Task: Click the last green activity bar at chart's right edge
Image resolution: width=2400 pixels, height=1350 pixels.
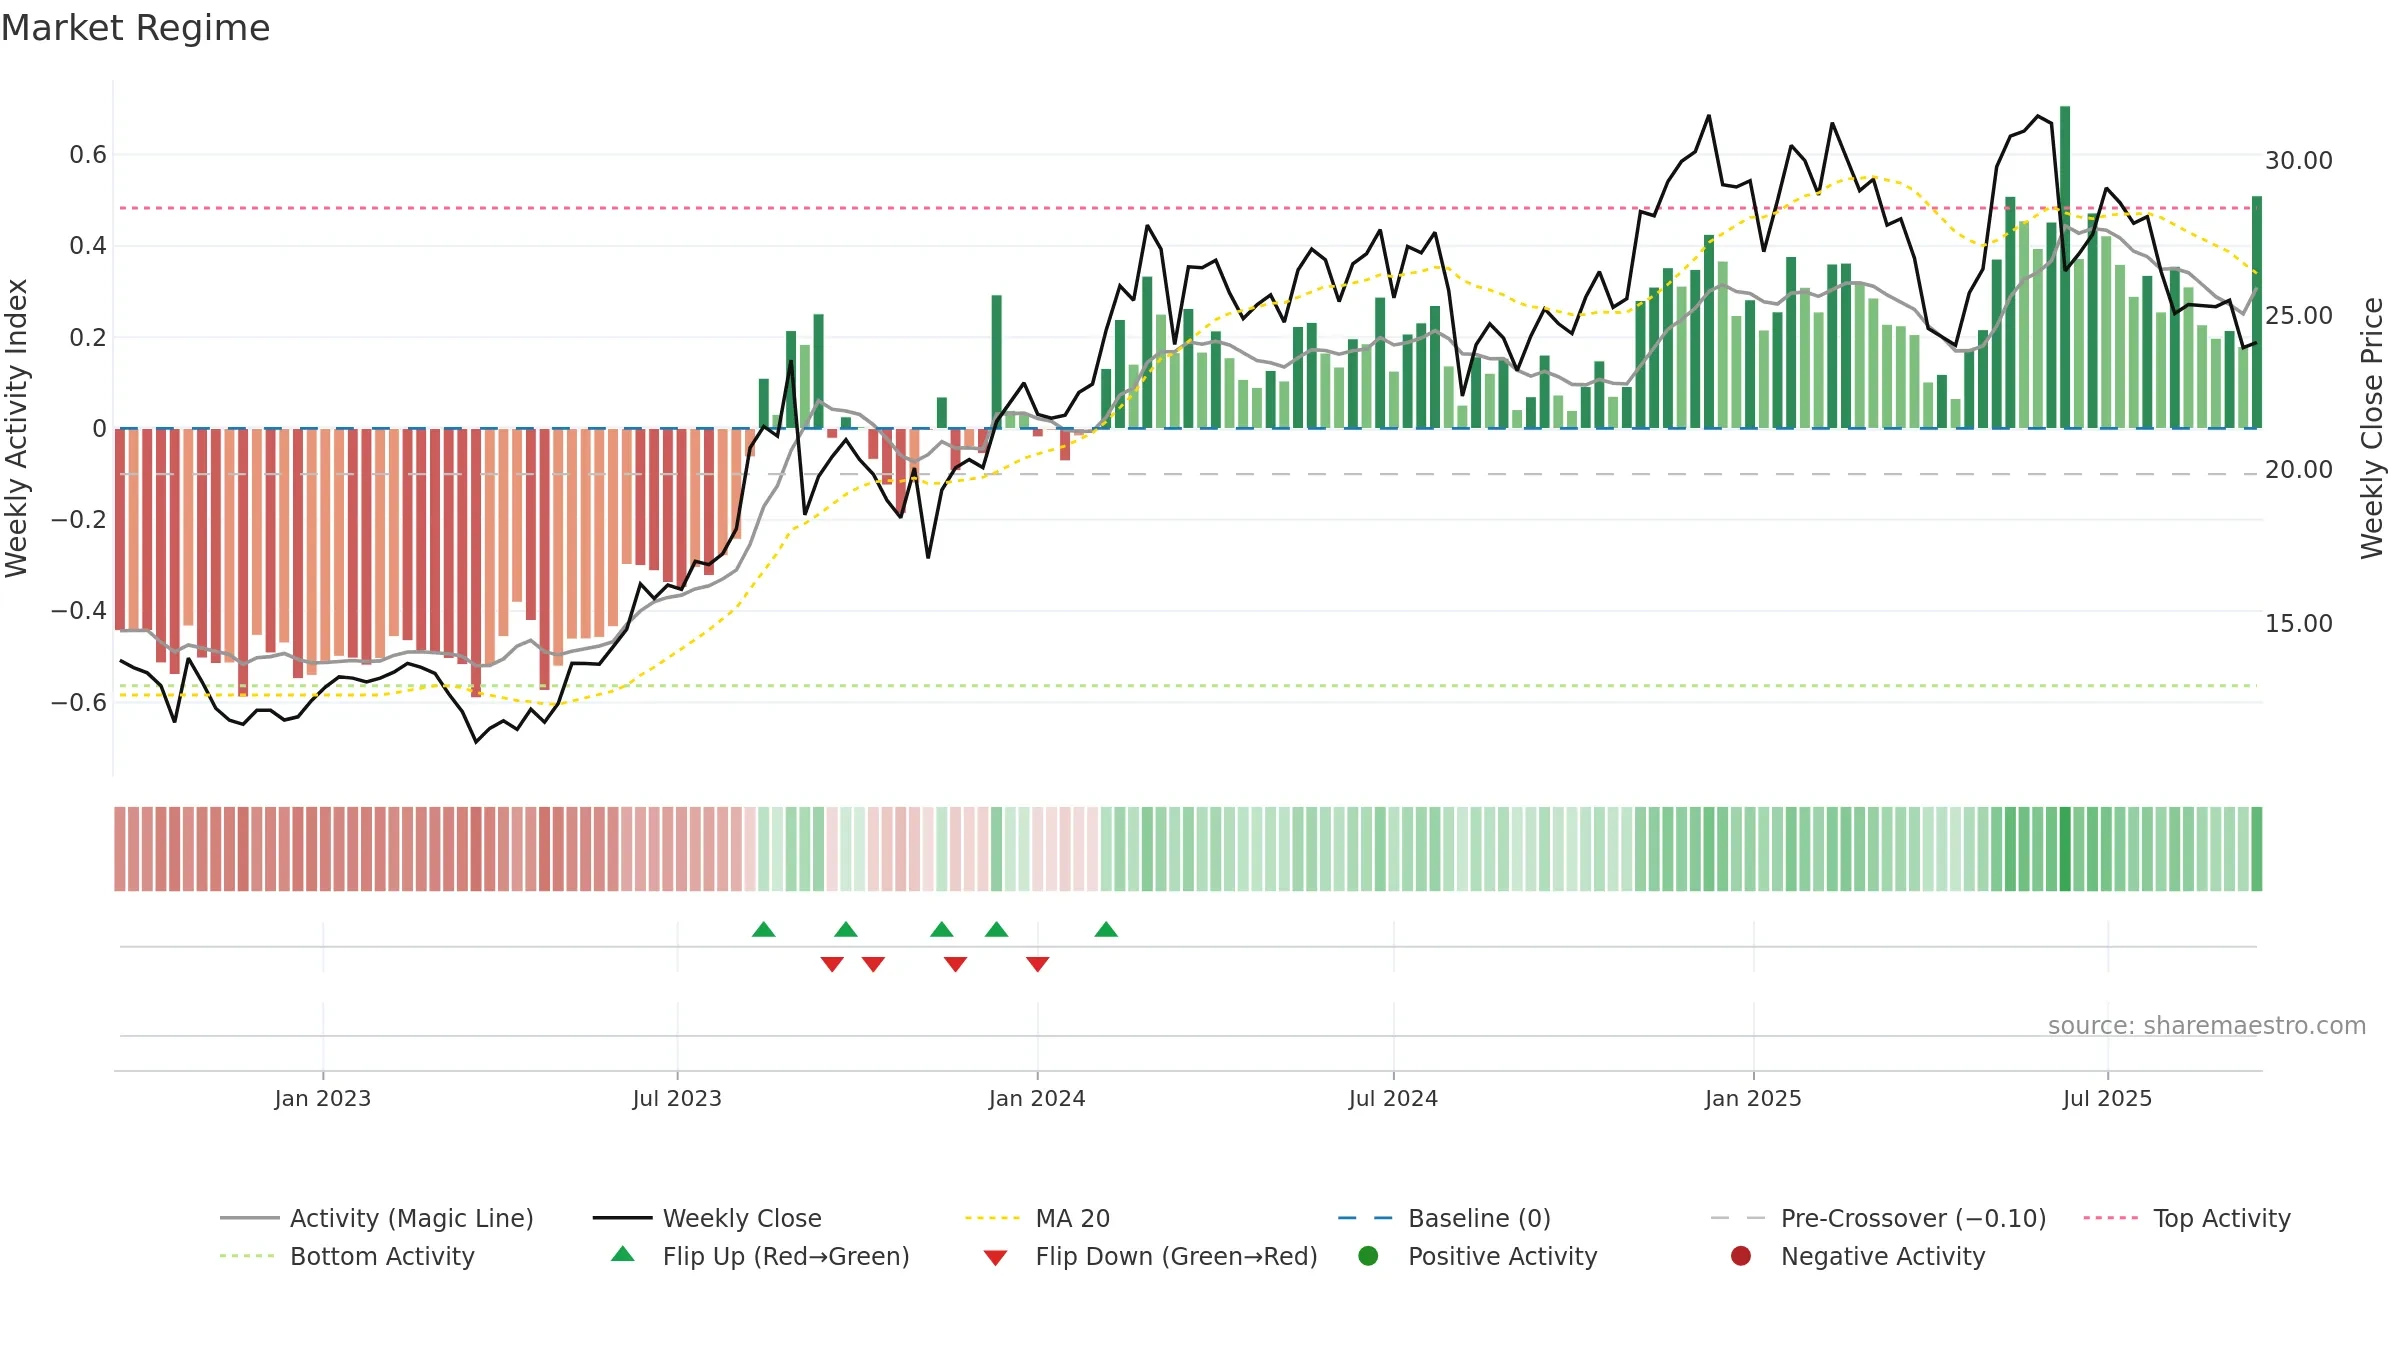Action: click(2257, 312)
